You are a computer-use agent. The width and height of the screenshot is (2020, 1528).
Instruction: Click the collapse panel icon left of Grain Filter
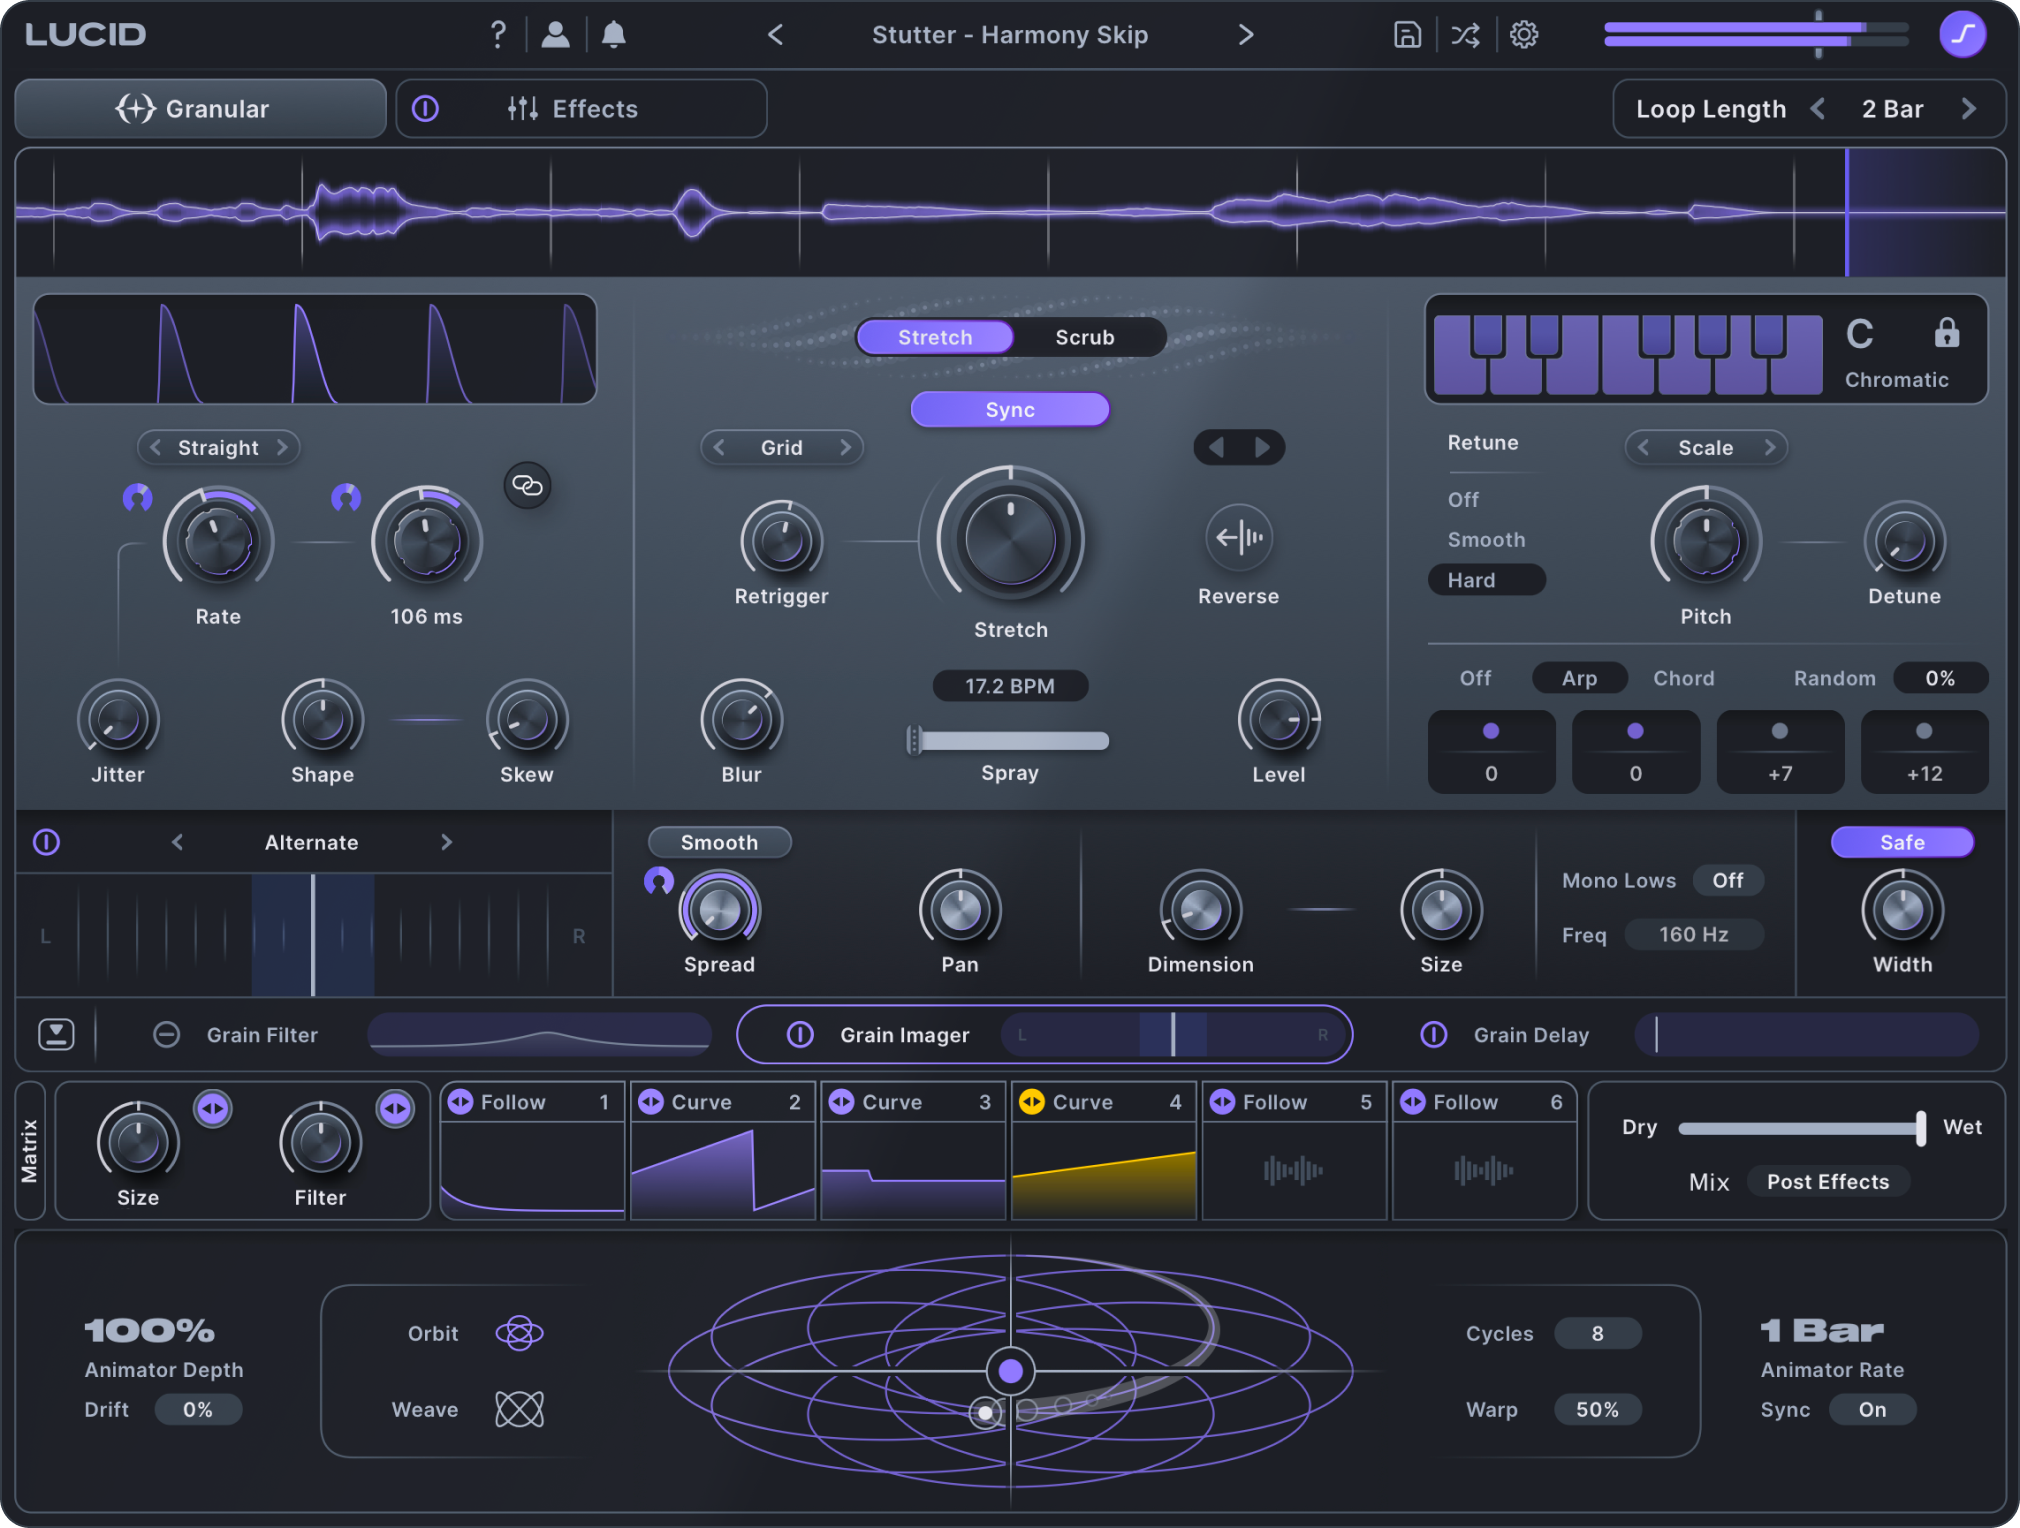point(56,1034)
